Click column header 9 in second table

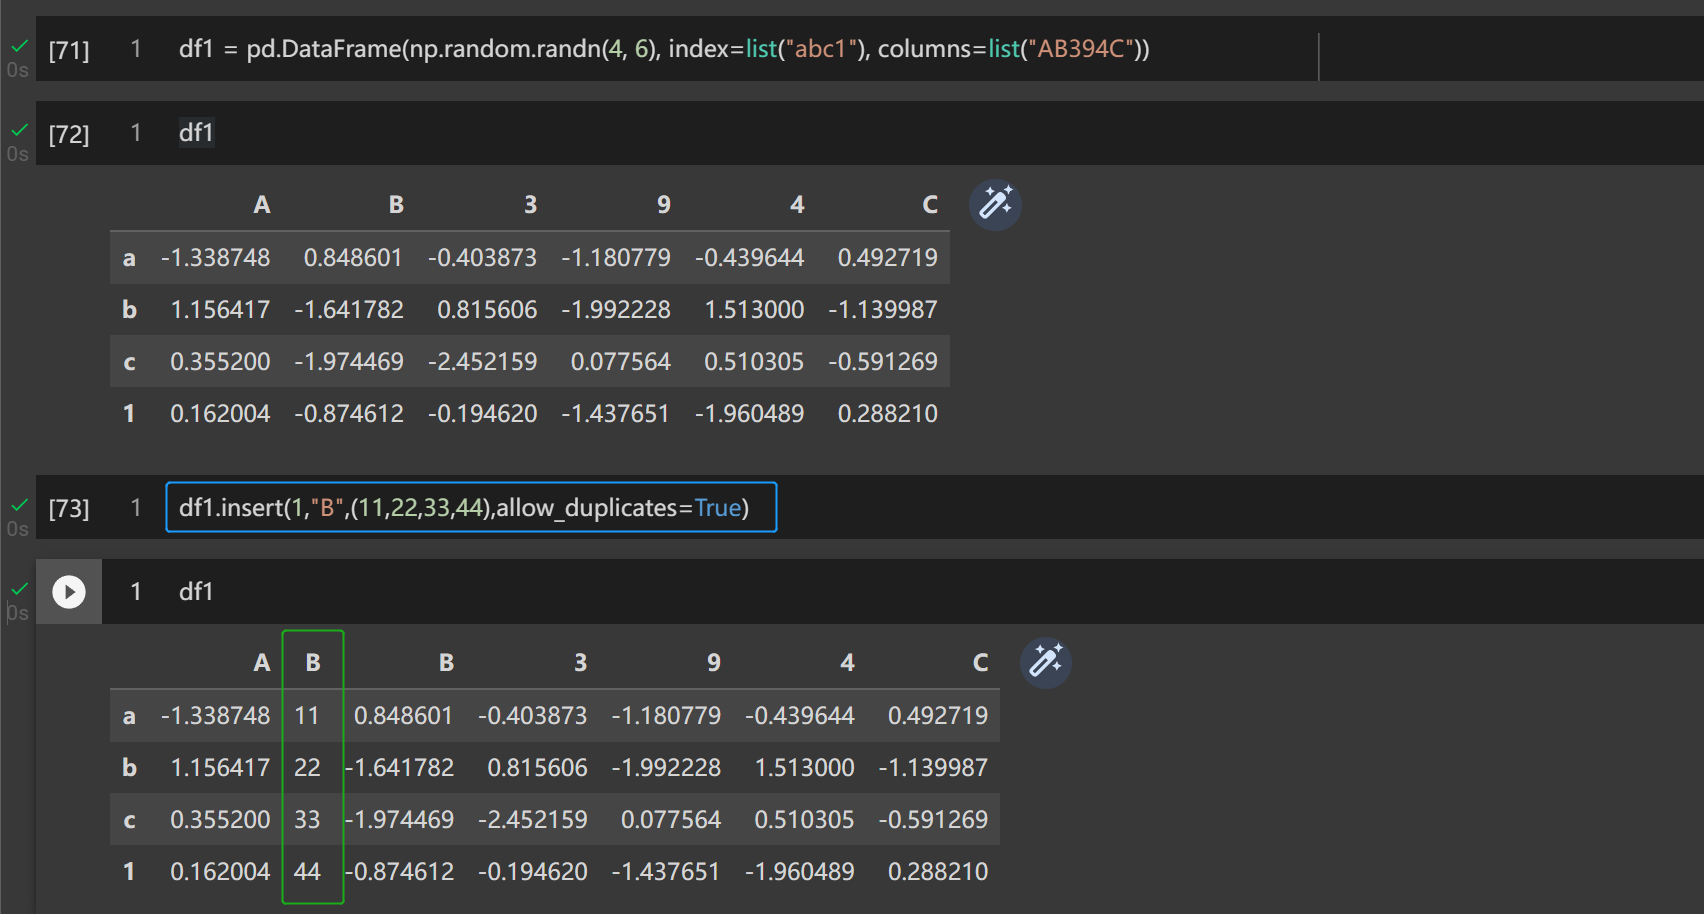[714, 663]
